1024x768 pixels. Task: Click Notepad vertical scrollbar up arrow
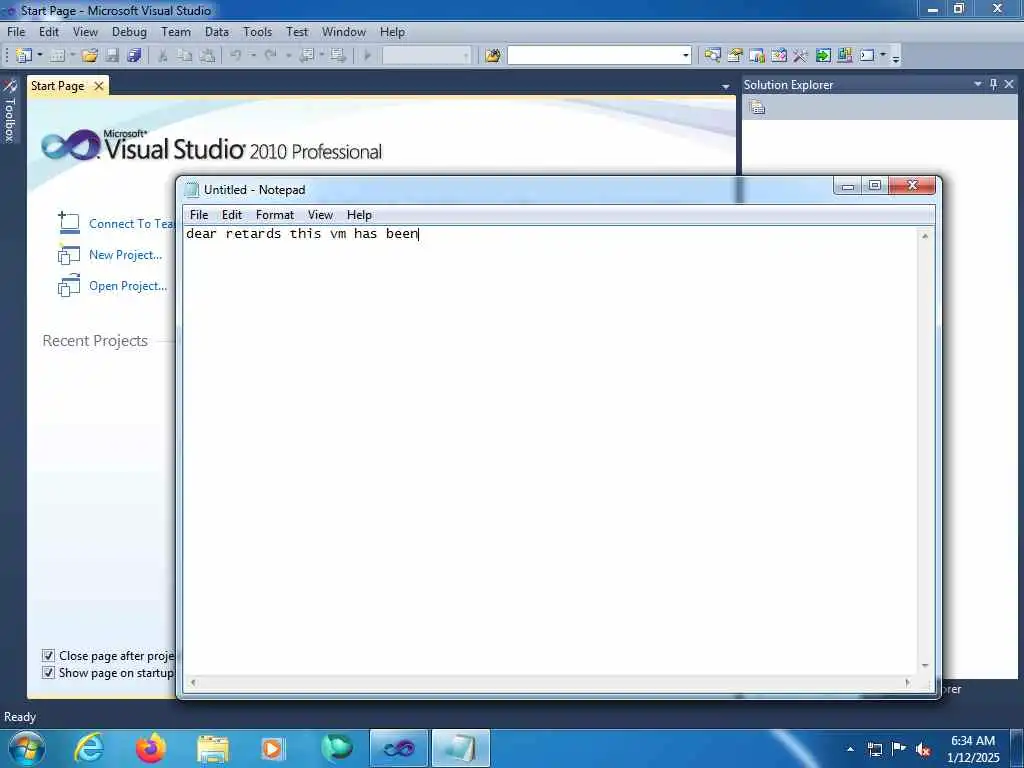(925, 236)
